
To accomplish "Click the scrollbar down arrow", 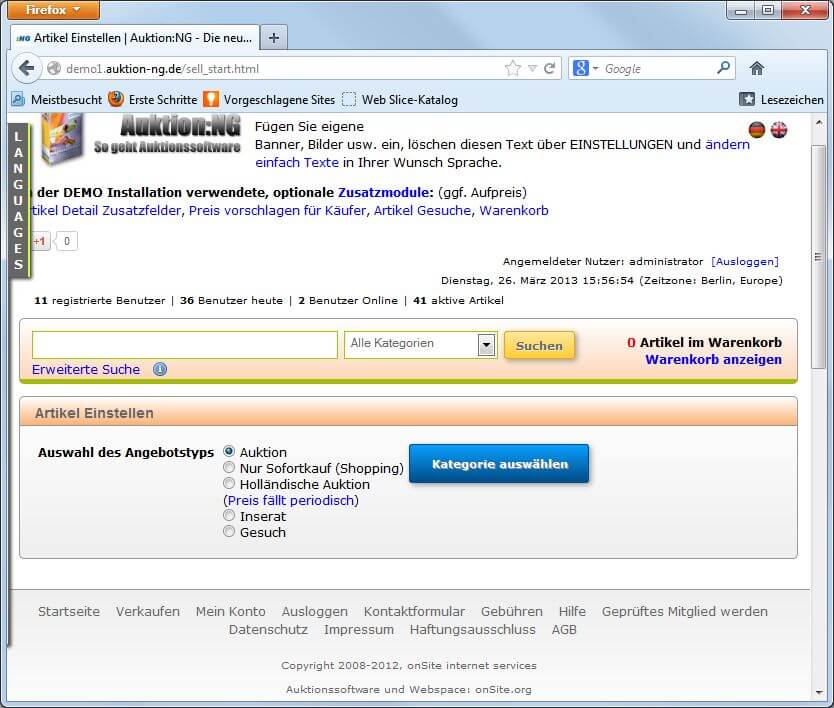I will coord(819,692).
